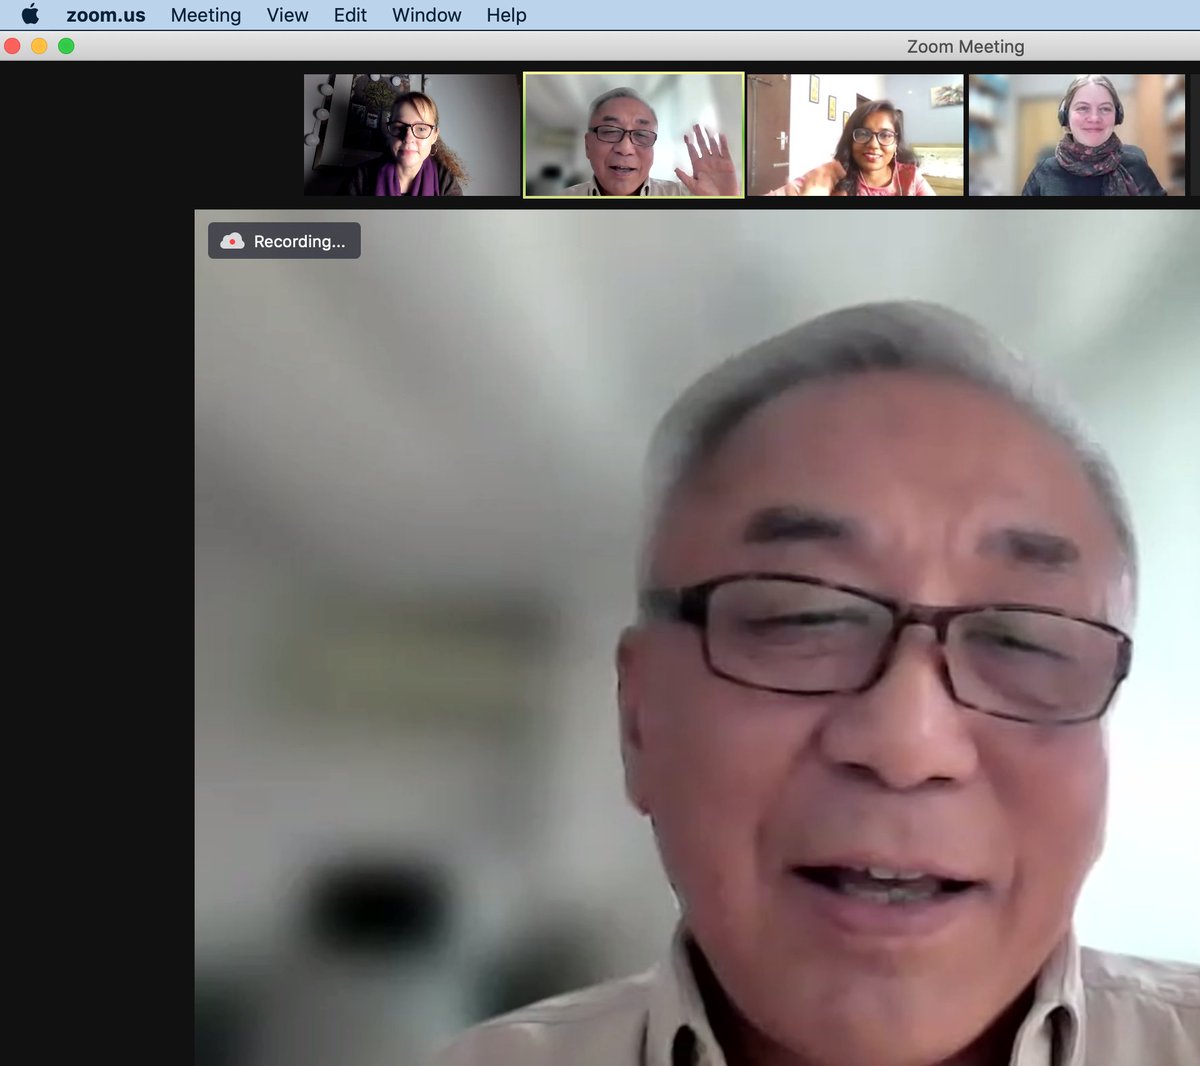The height and width of the screenshot is (1066, 1200).
Task: Click the Recording indicator button
Action: pyautogui.click(x=284, y=241)
